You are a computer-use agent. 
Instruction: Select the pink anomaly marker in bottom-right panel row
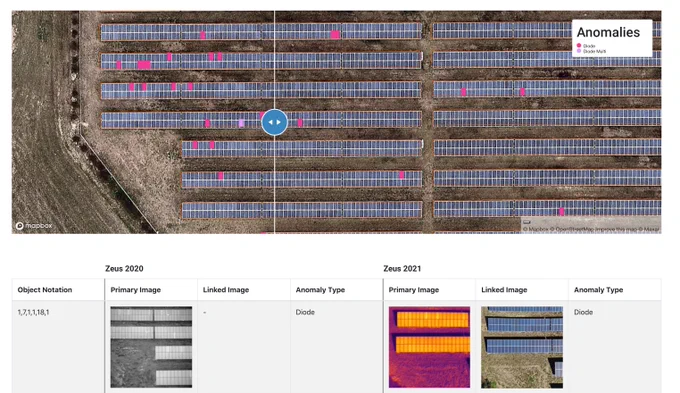(562, 212)
